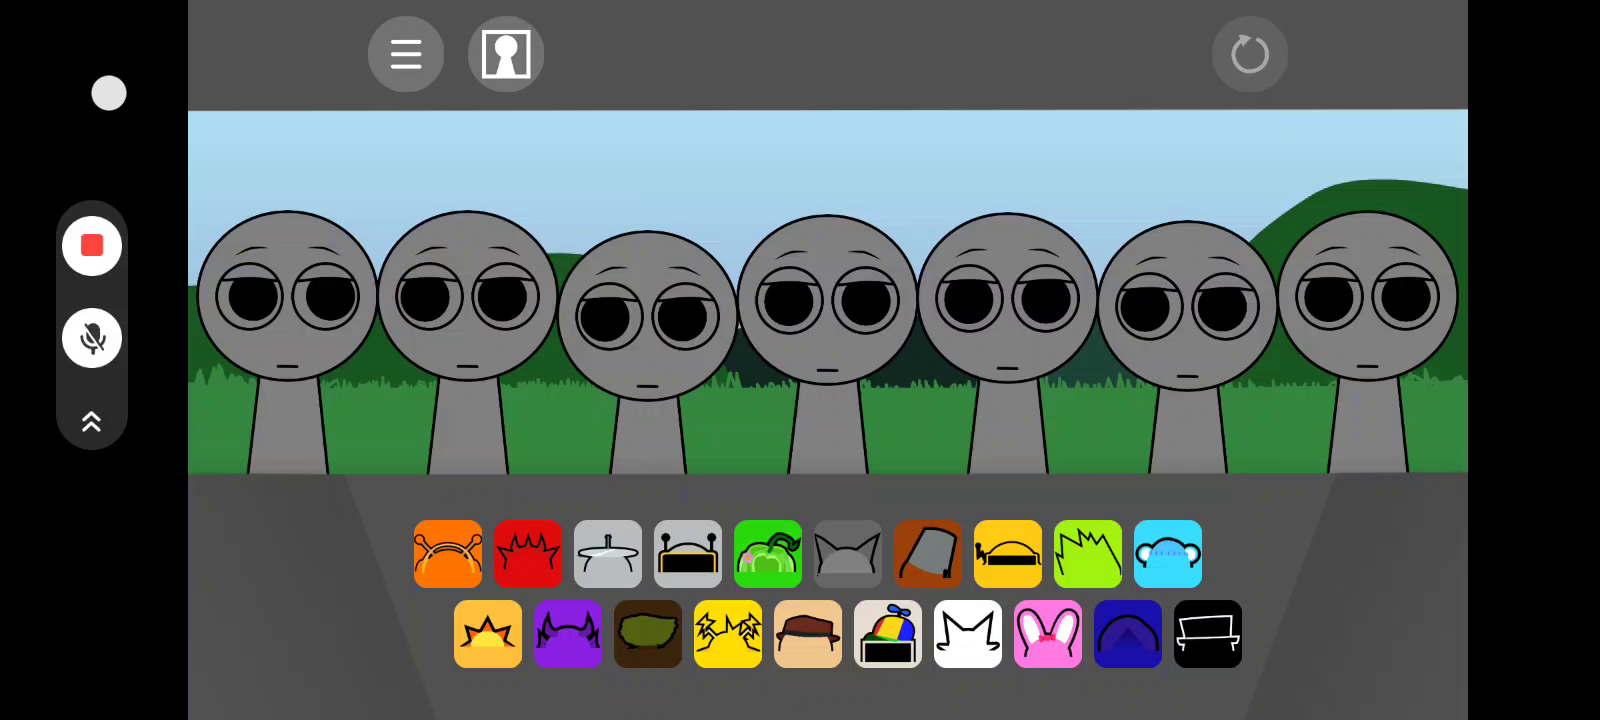The height and width of the screenshot is (720, 1600).
Task: Select the orange headphones sound icon
Action: click(x=448, y=554)
